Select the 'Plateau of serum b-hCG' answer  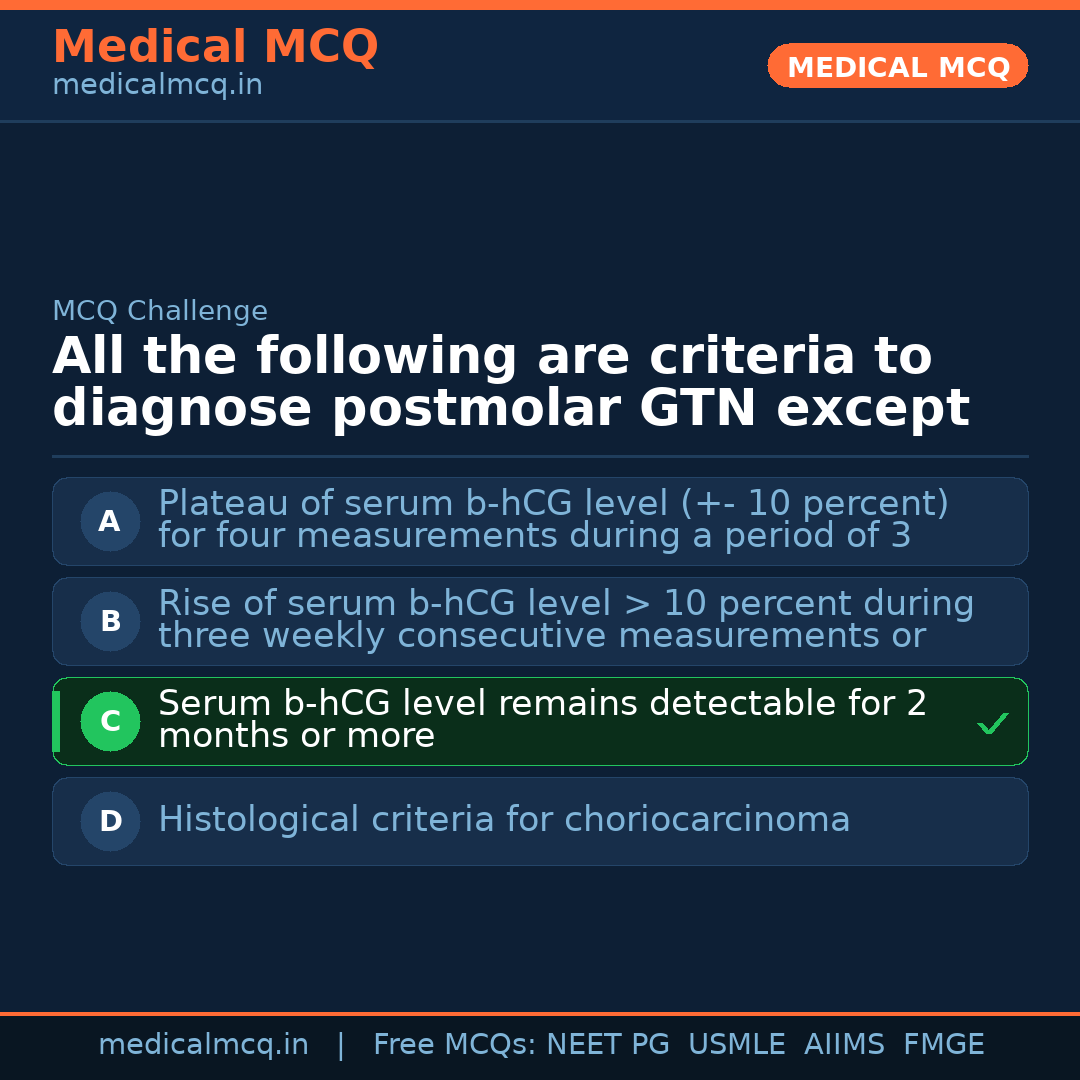click(553, 520)
